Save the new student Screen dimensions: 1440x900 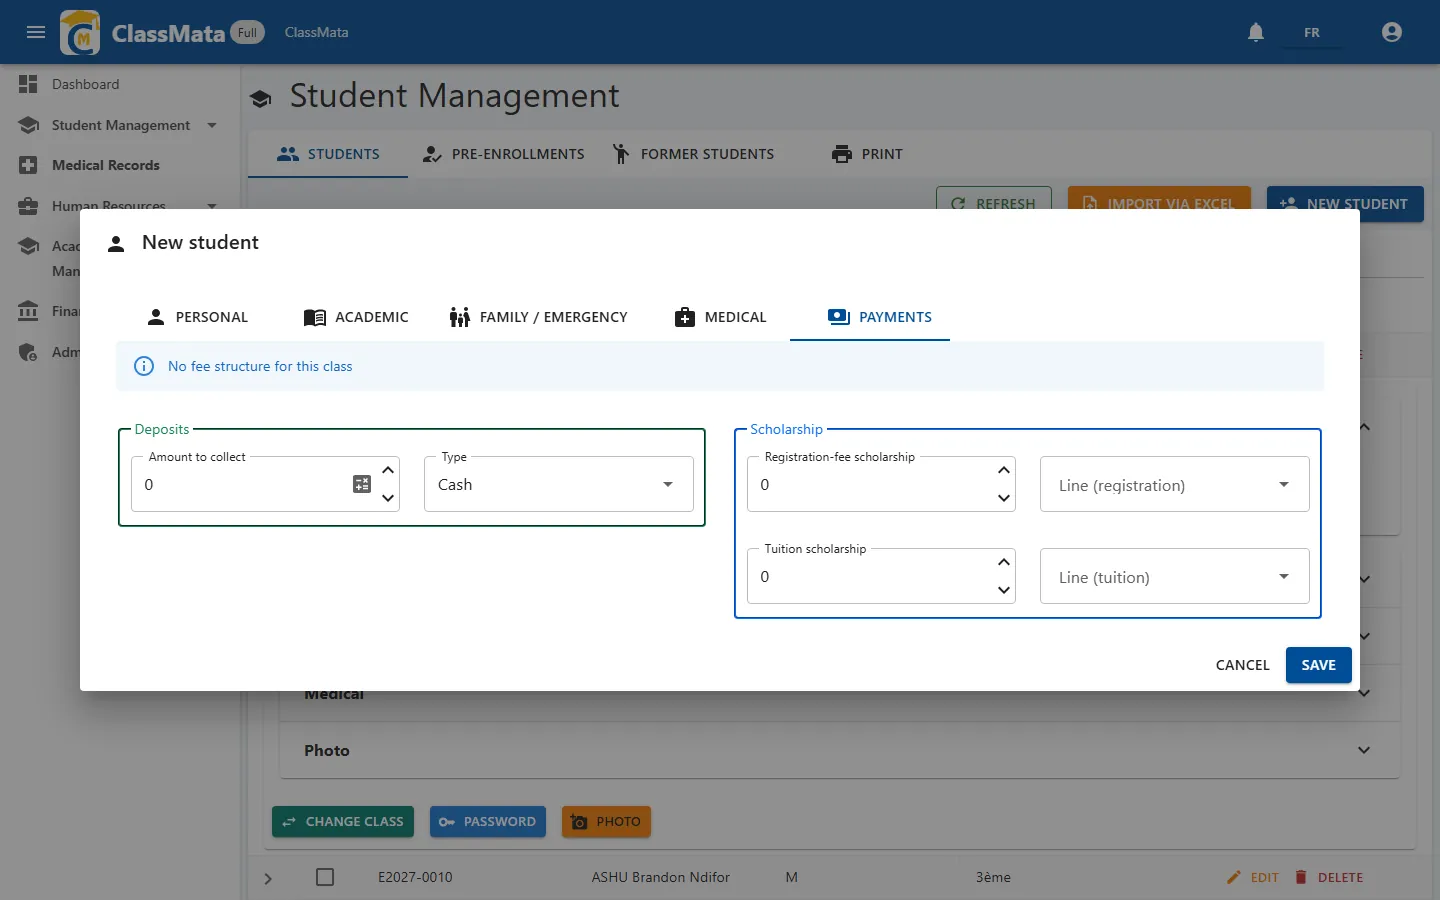click(x=1318, y=665)
